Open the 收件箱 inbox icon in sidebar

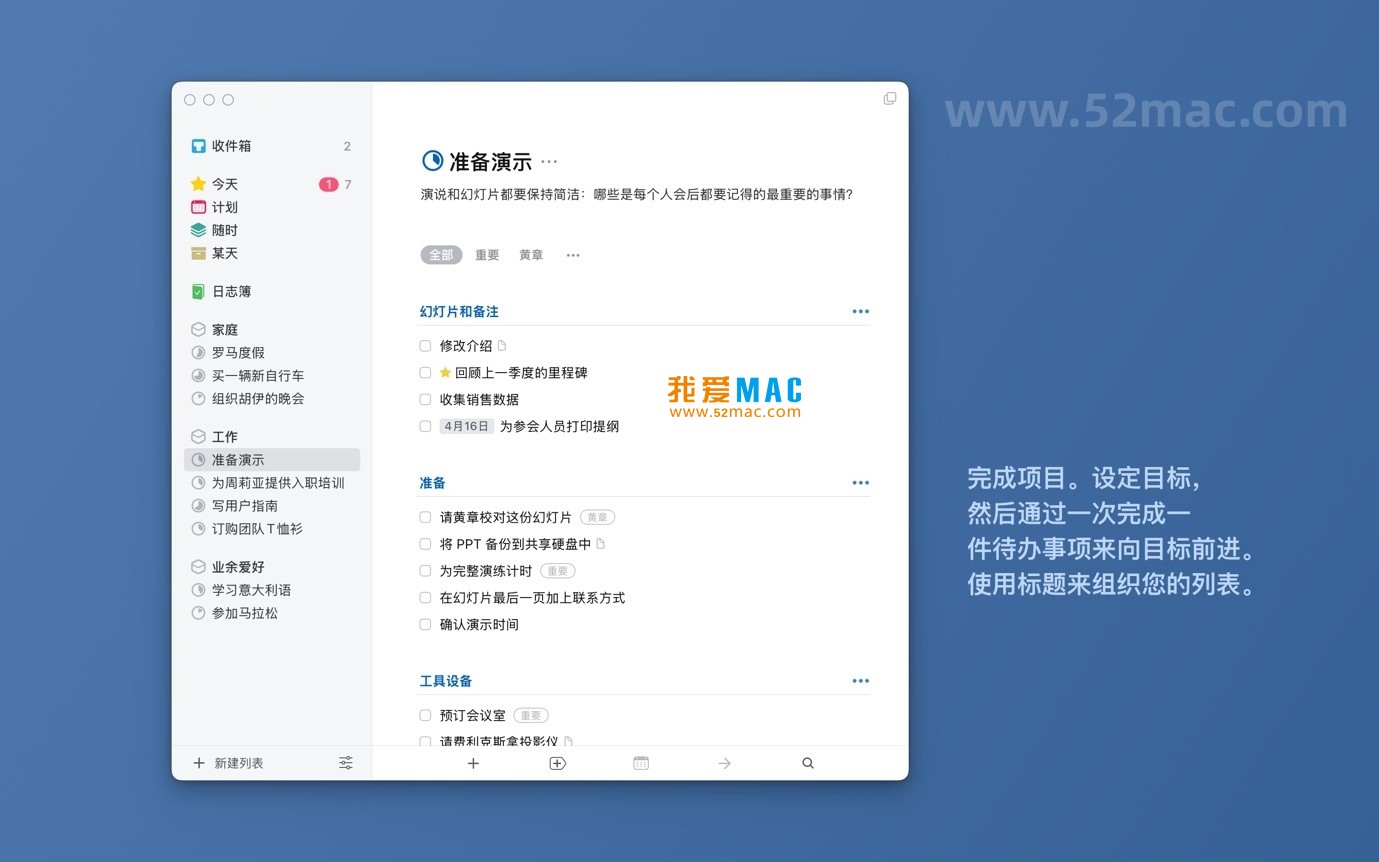(197, 145)
